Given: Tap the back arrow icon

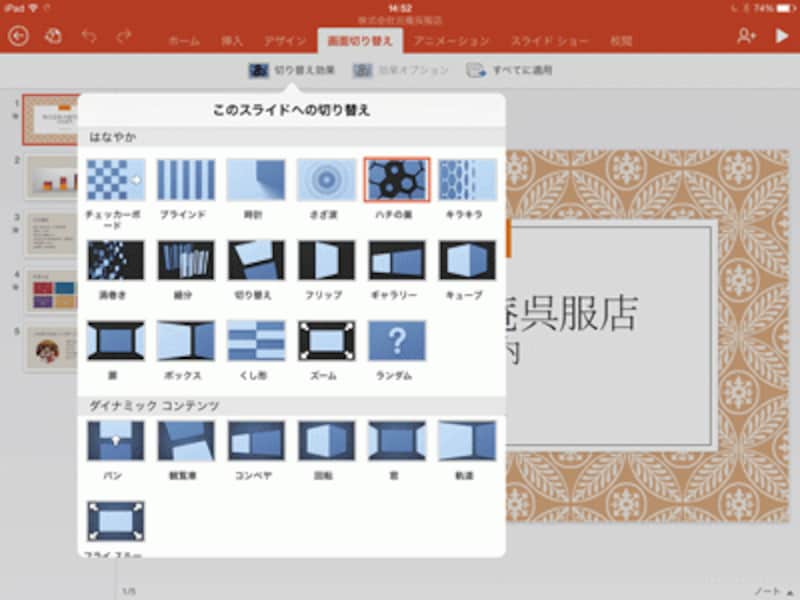Looking at the screenshot, I should pos(18,36).
